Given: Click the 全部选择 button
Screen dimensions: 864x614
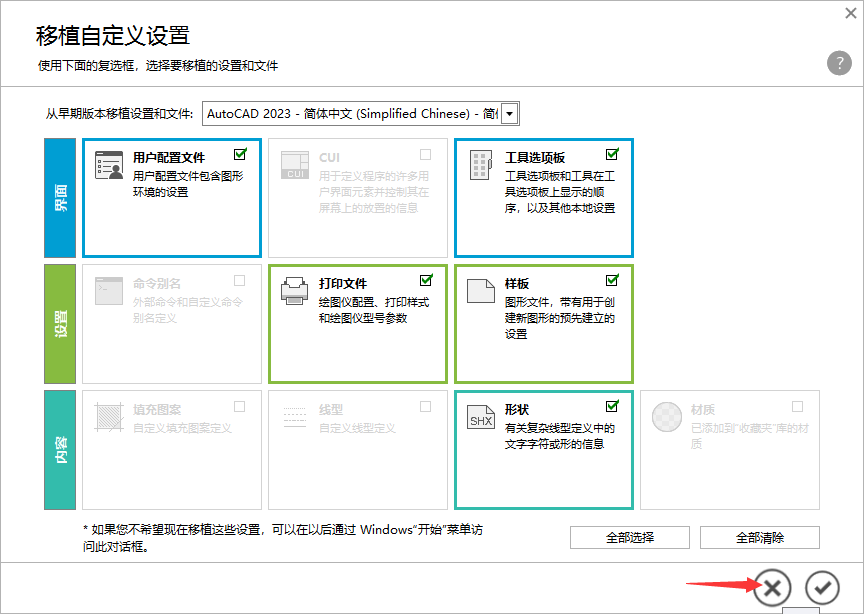Looking at the screenshot, I should tap(630, 537).
